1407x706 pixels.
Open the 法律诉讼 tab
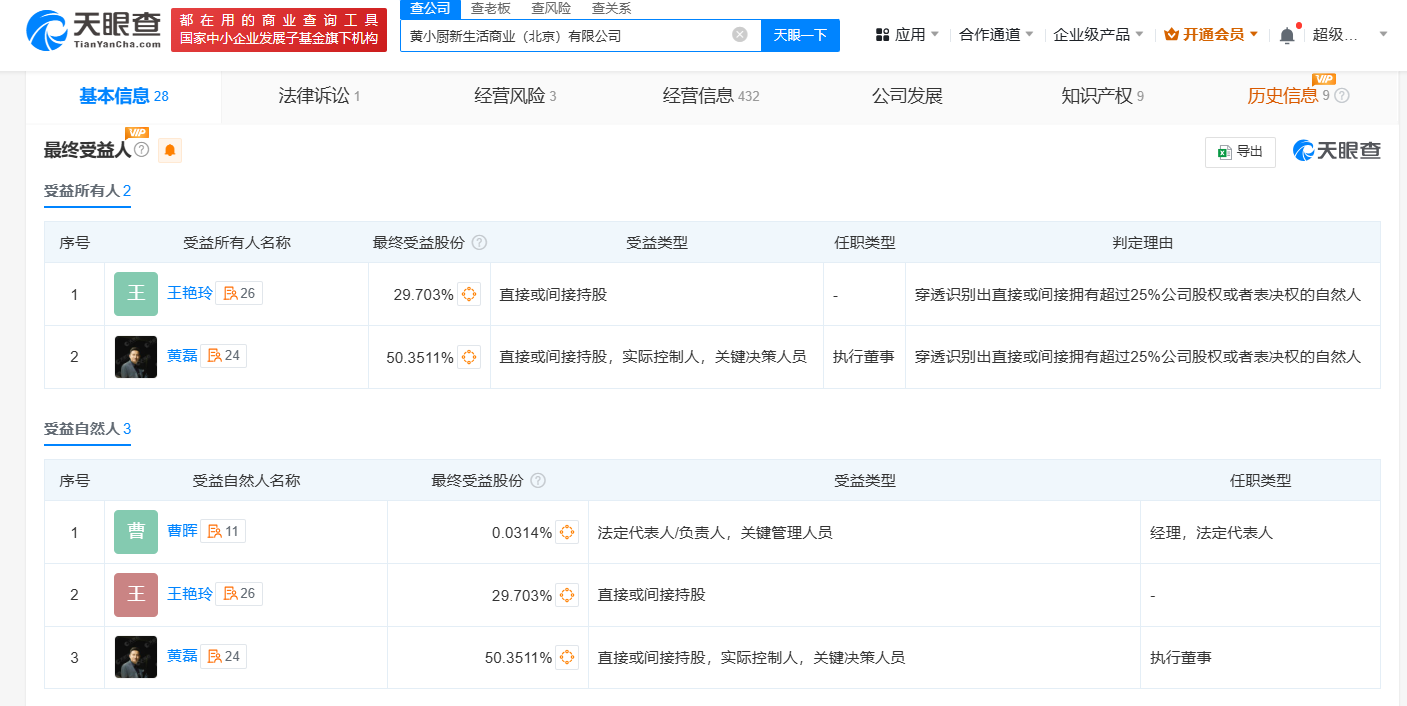(319, 96)
